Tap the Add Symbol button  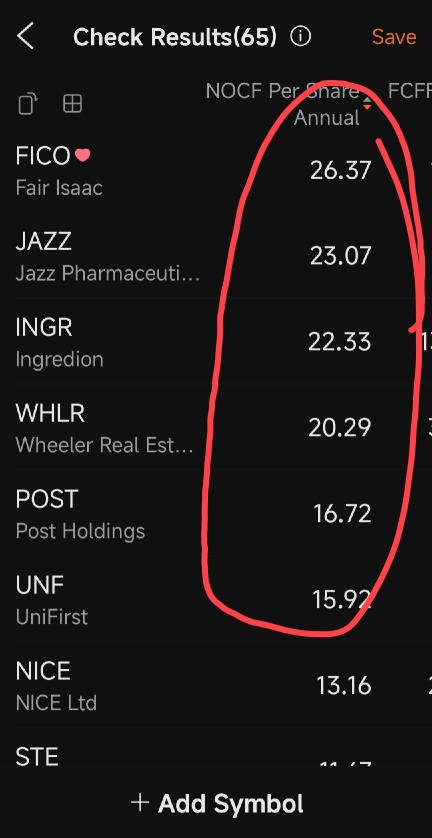pos(217,803)
